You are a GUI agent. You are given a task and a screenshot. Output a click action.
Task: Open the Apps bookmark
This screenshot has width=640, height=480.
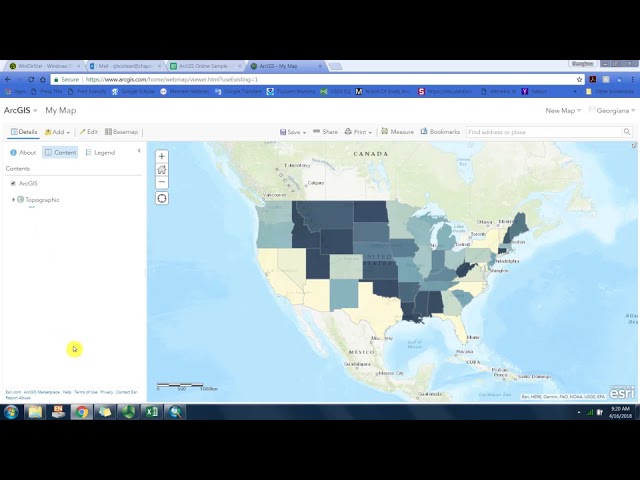click(16, 91)
